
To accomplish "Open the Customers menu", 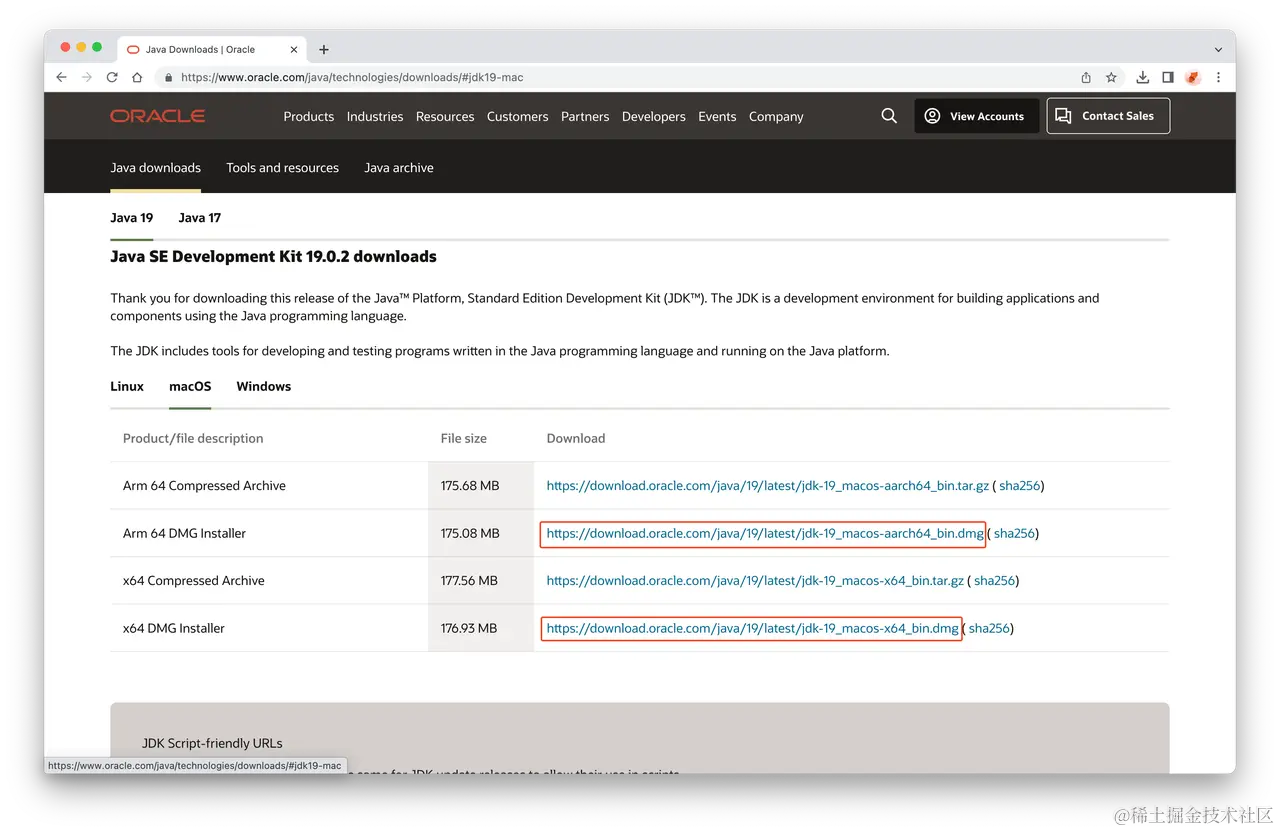I will 518,117.
